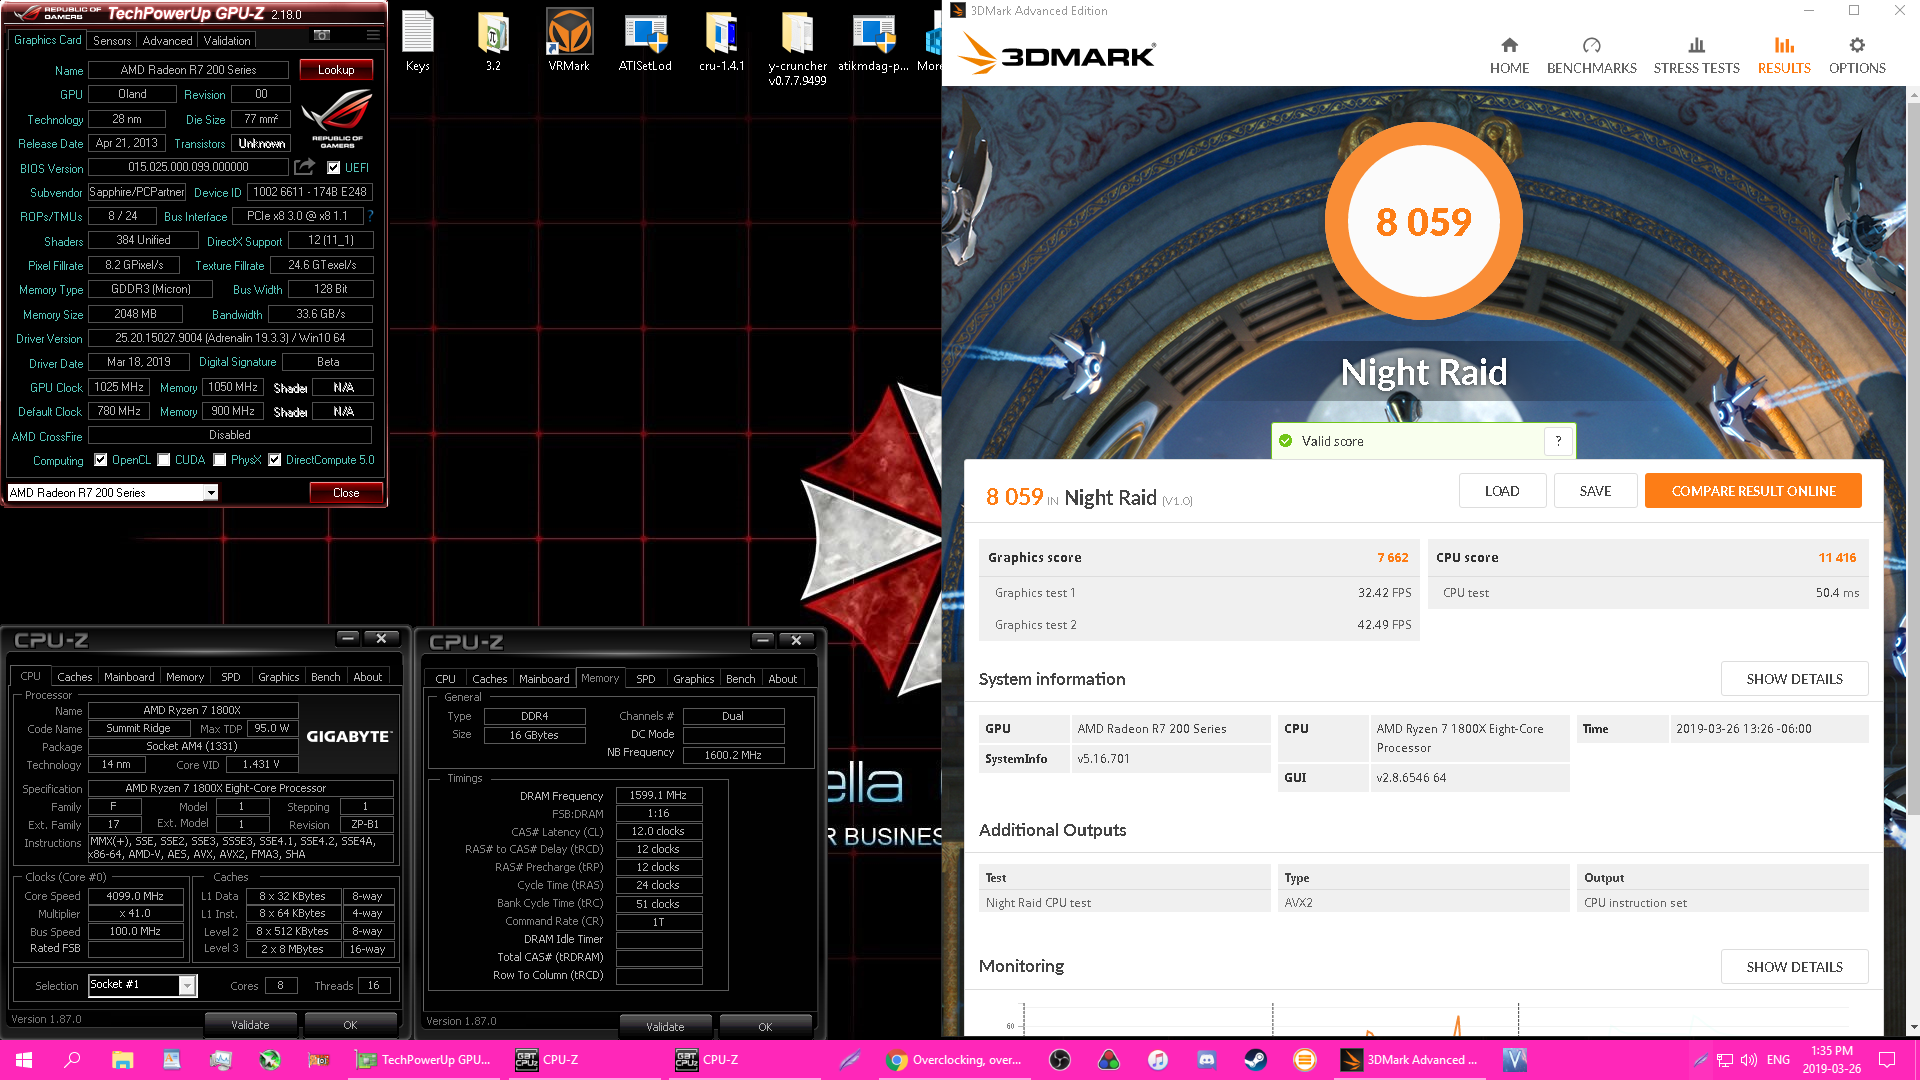
Task: Open Steam from the taskbar
Action: 1255,1060
